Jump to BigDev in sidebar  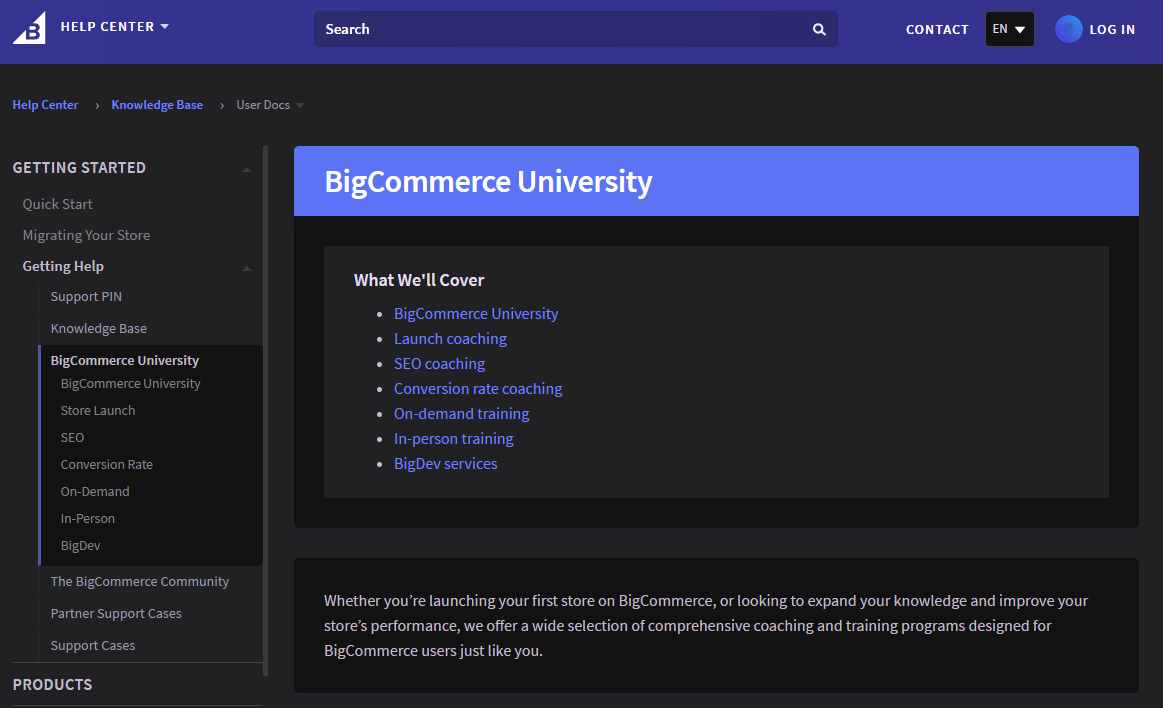coord(80,546)
